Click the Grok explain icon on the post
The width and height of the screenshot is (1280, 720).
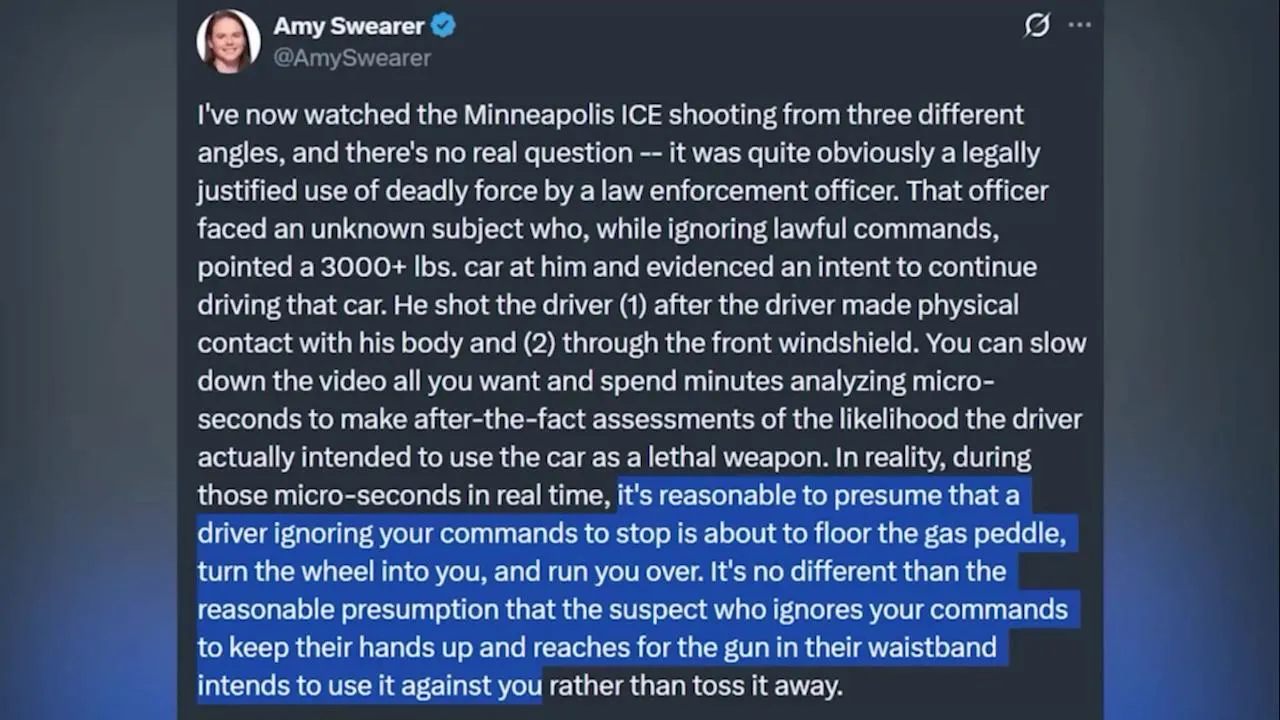click(x=1037, y=25)
